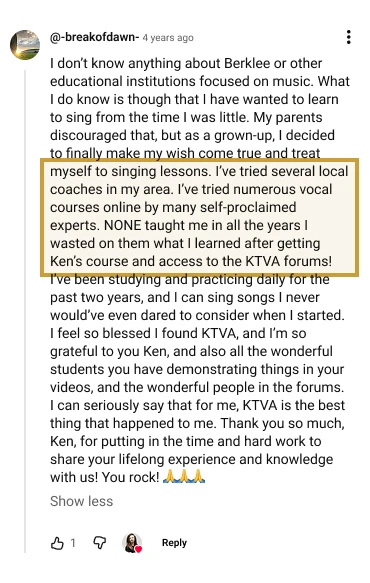Collapse the comment with Show less

click(81, 501)
